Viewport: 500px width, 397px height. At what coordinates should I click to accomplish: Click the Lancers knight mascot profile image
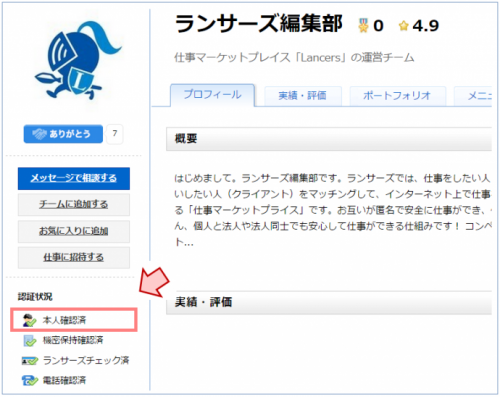point(78,61)
